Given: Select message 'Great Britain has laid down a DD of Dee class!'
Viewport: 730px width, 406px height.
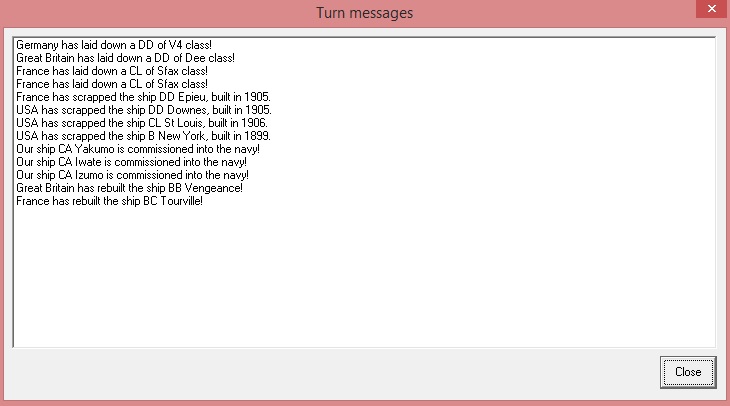Looking at the screenshot, I should click(x=125, y=58).
